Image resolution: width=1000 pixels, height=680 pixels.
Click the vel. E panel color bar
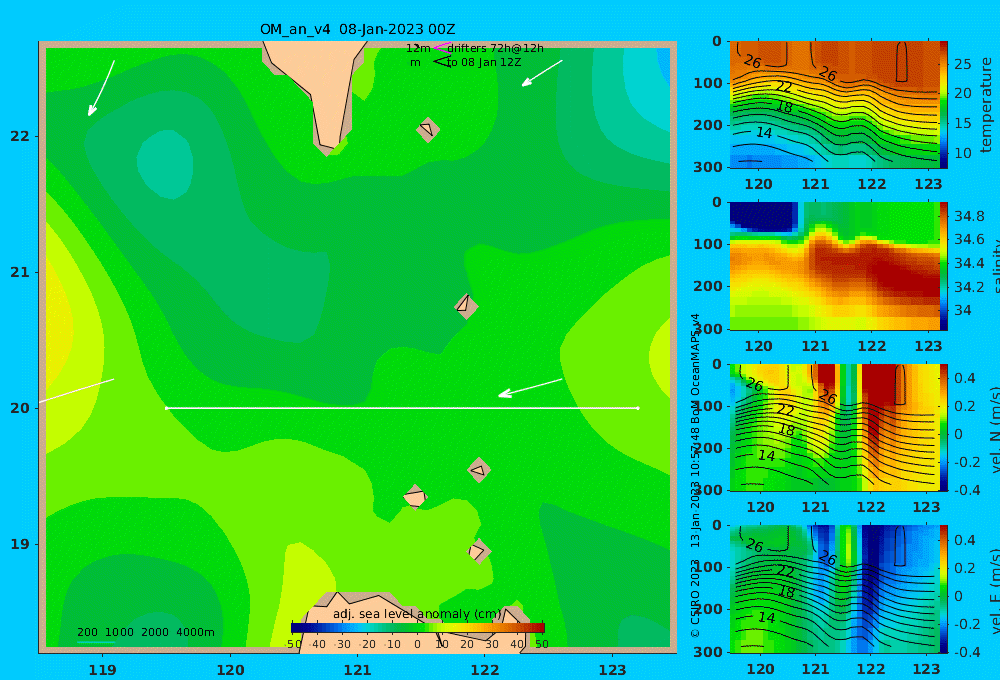point(944,589)
